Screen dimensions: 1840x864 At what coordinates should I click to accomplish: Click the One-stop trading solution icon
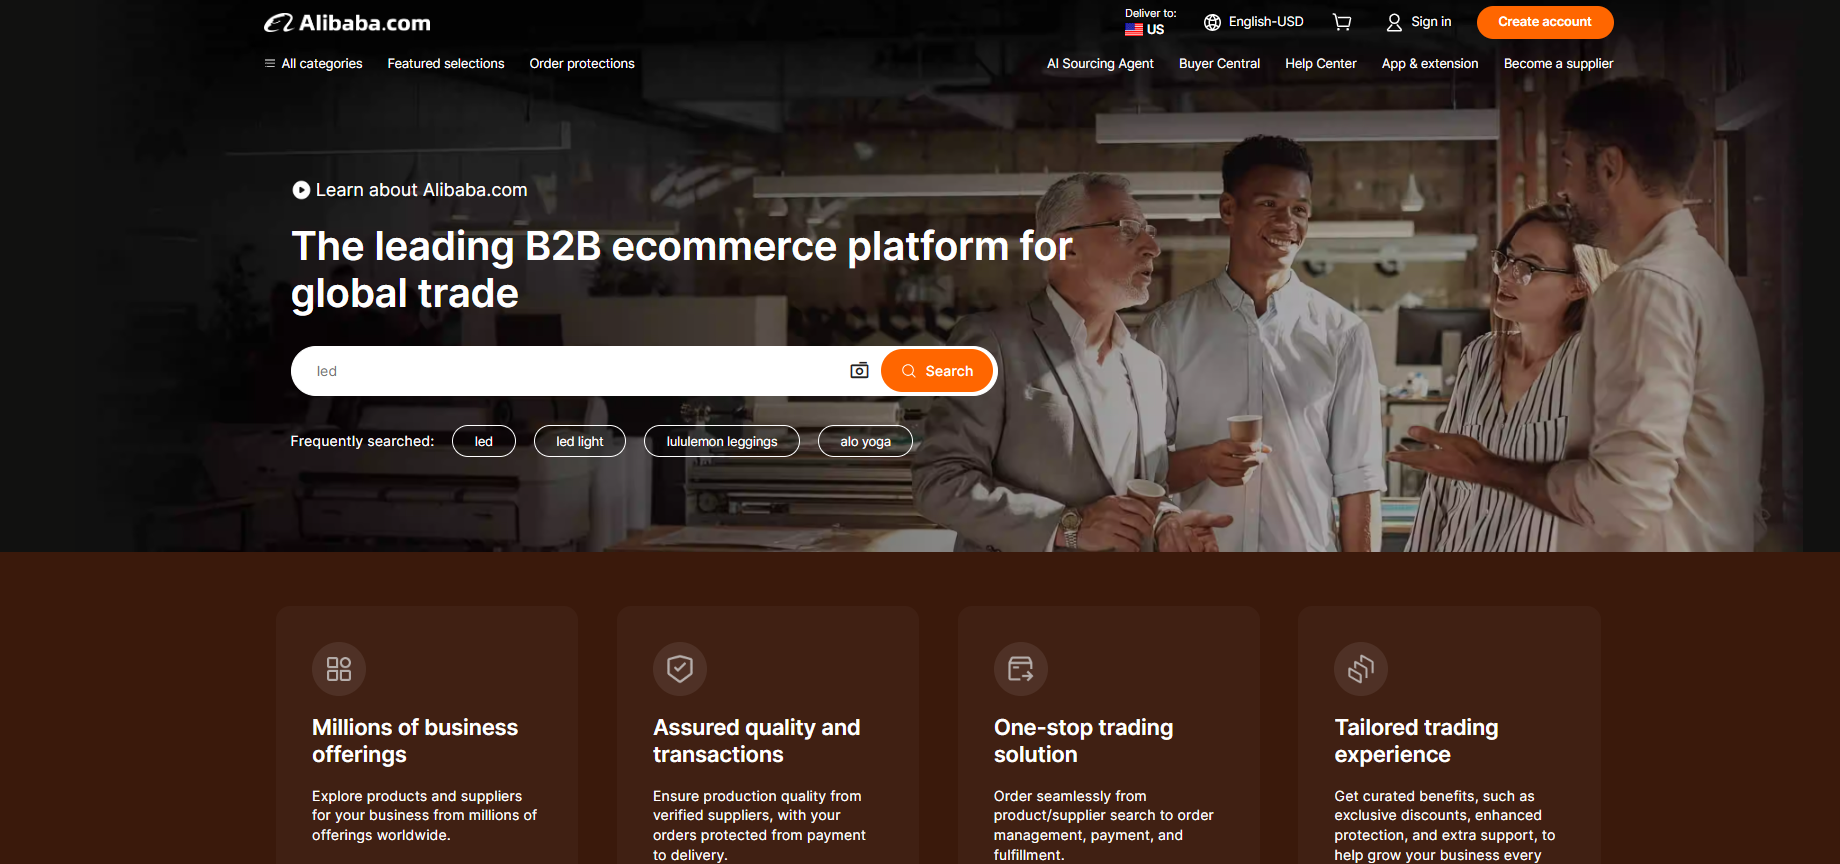1021,669
